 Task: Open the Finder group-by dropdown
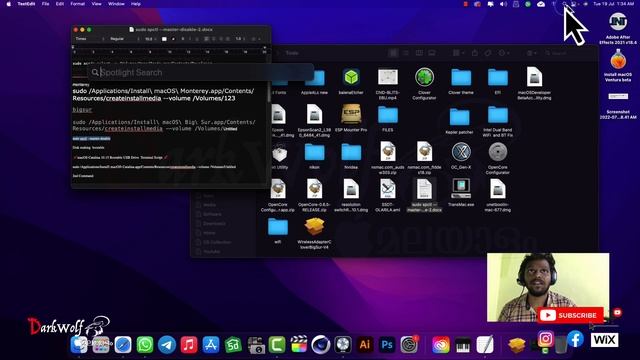[x=458, y=53]
